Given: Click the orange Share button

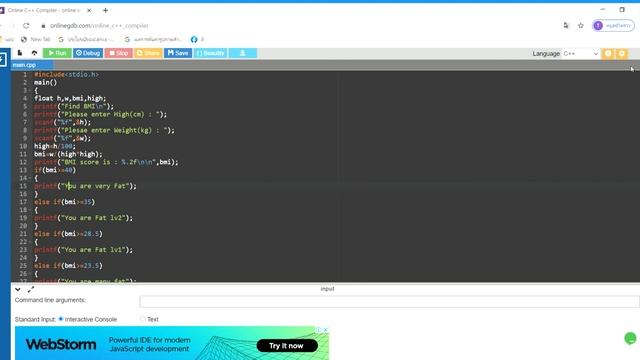Looking at the screenshot, I should tap(148, 53).
